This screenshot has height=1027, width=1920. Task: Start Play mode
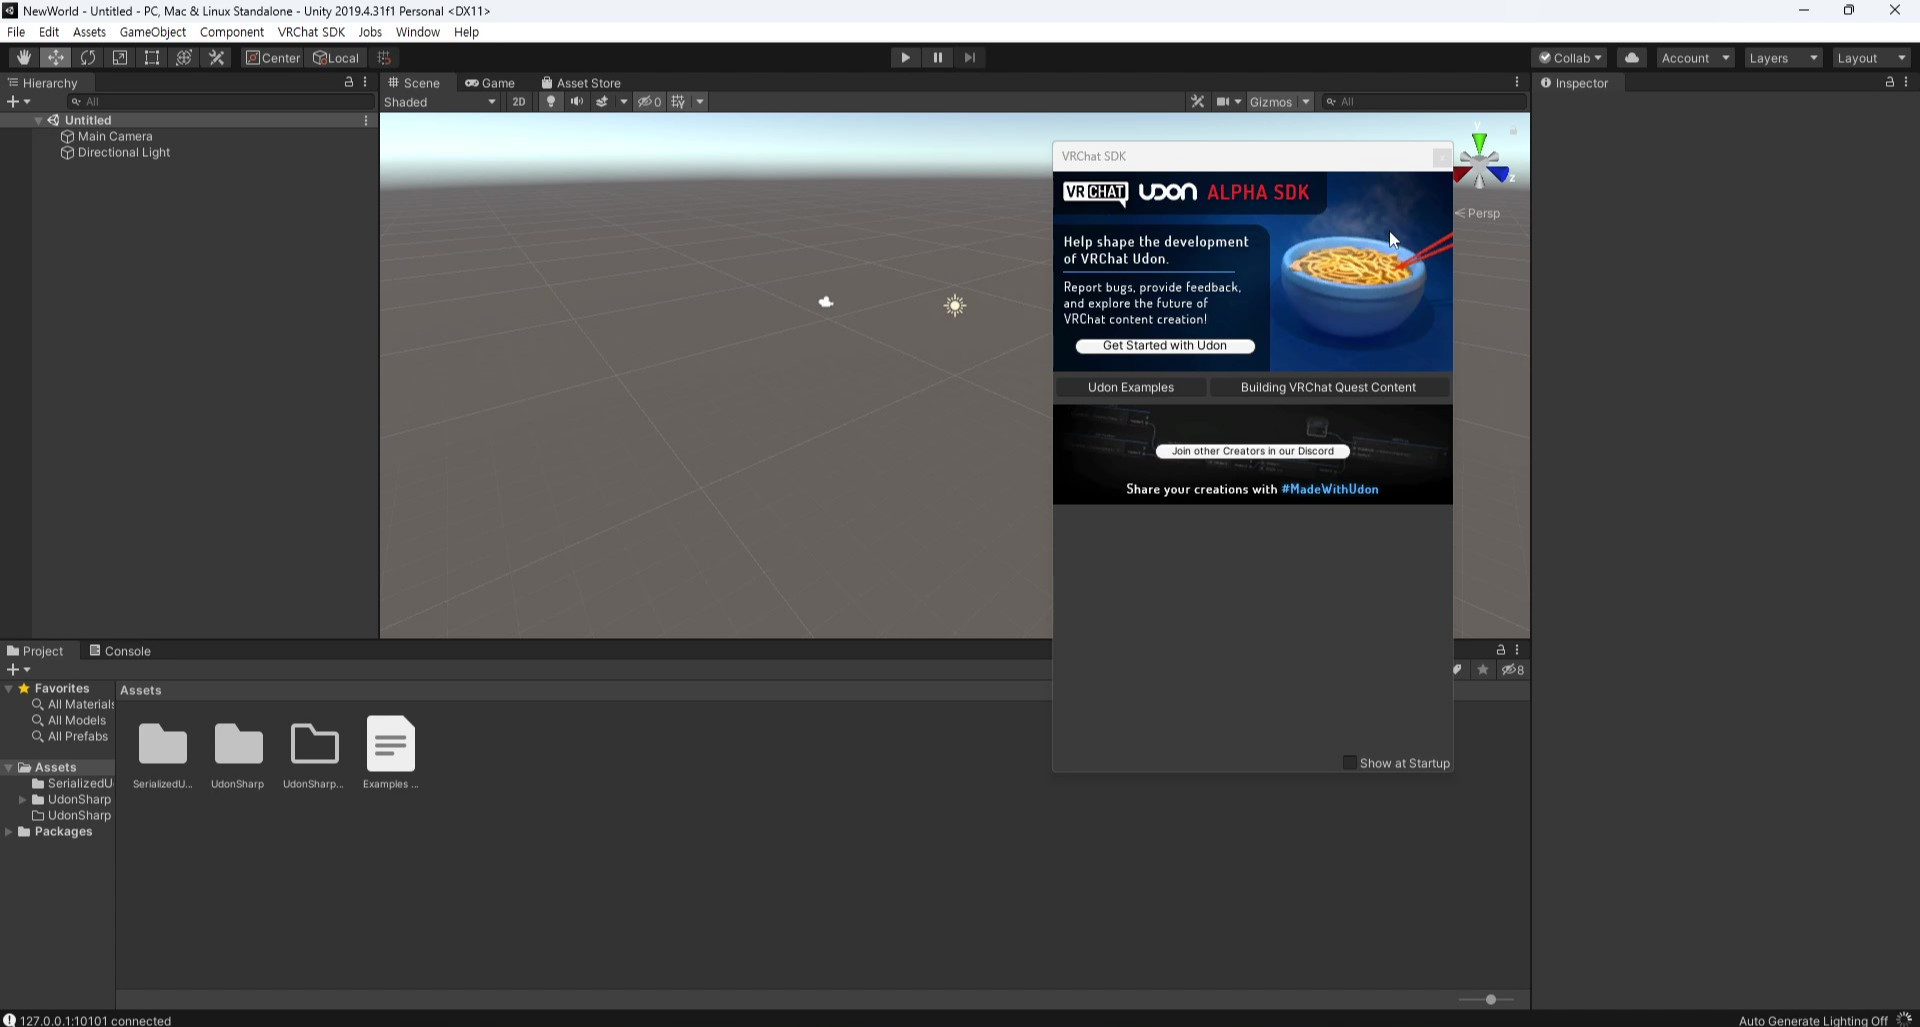pyautogui.click(x=905, y=58)
